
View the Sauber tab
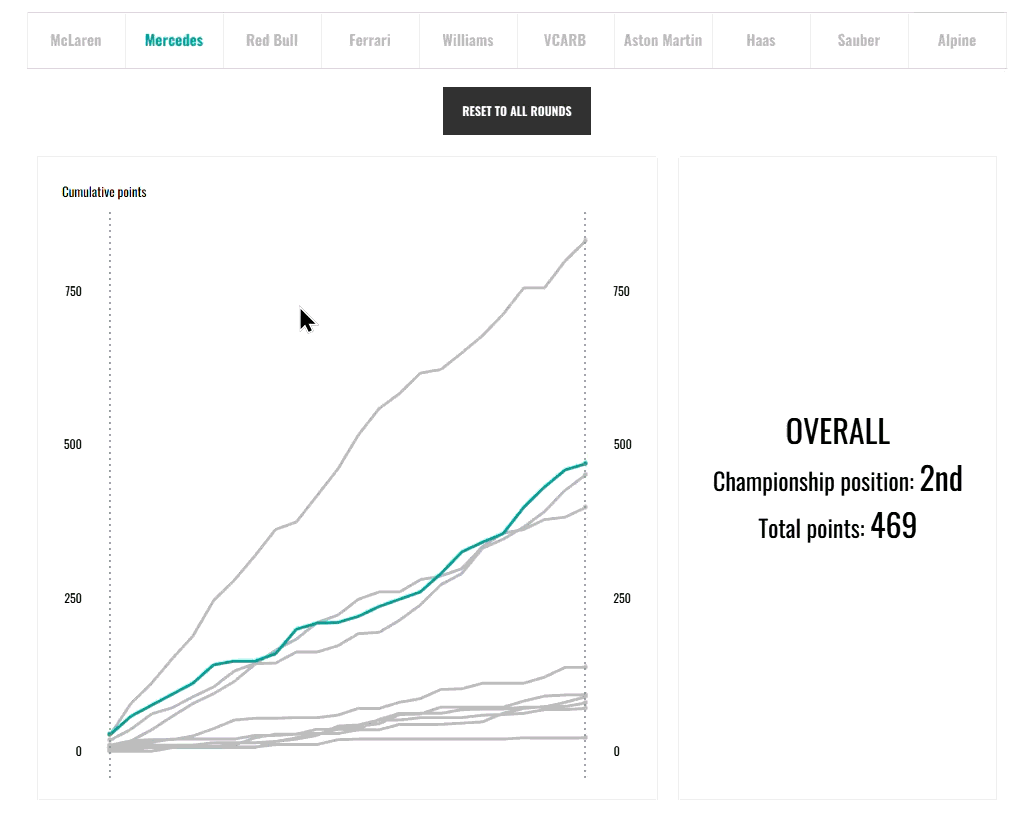tap(859, 41)
